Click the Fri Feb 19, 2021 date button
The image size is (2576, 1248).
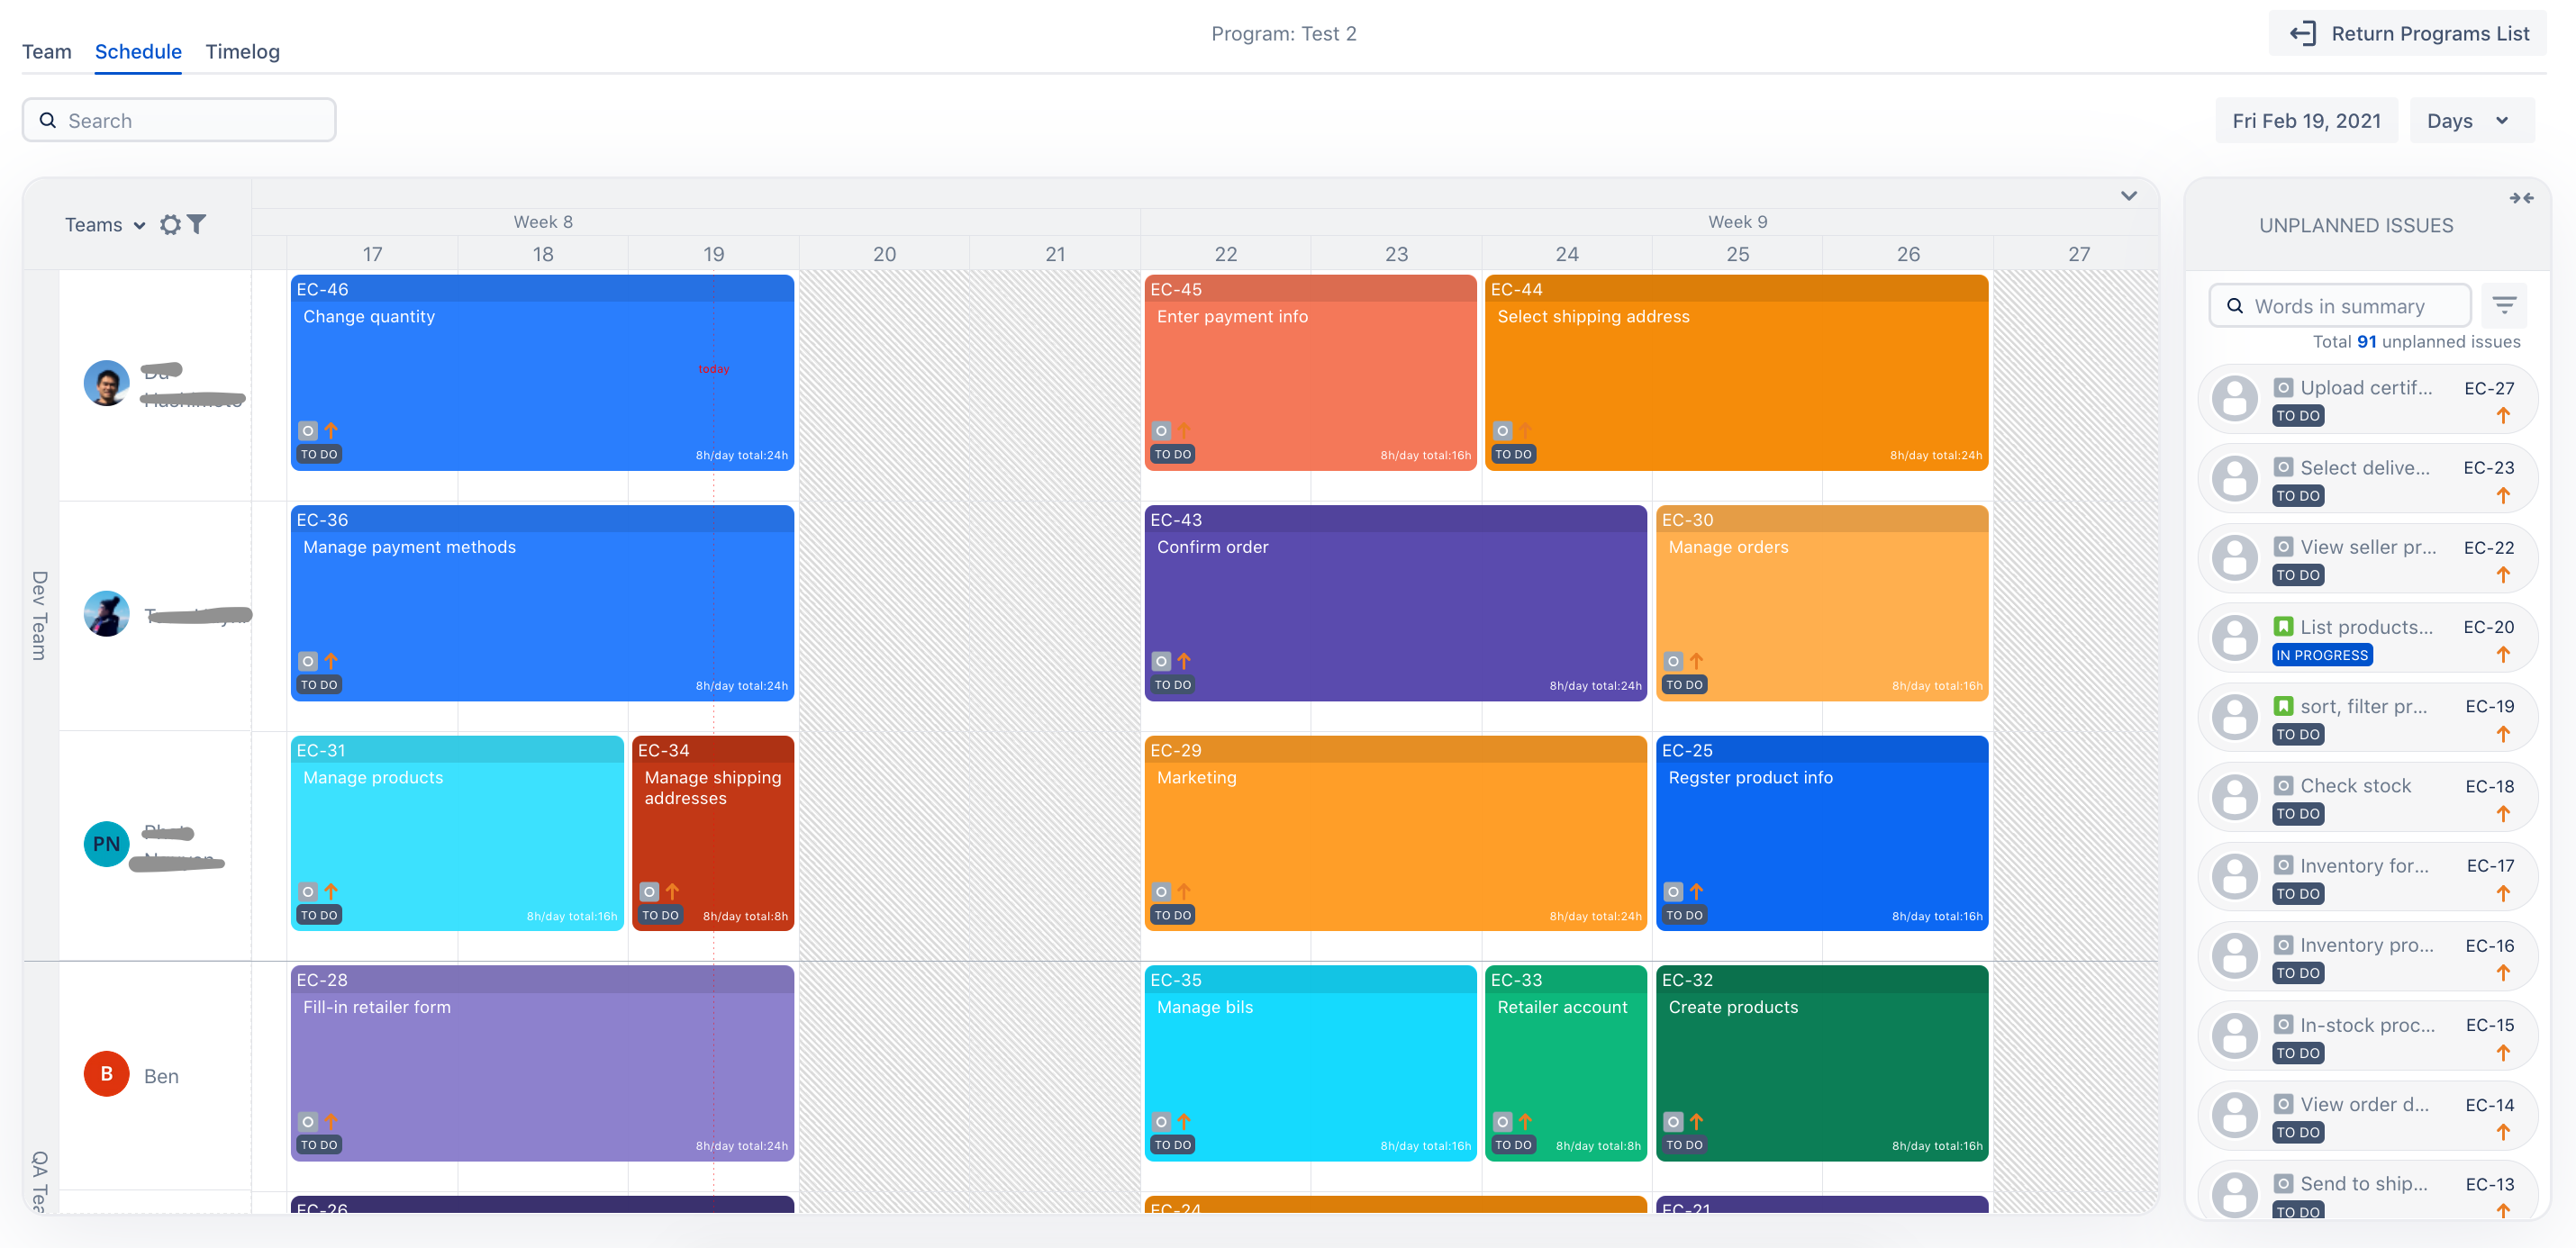coord(2306,121)
